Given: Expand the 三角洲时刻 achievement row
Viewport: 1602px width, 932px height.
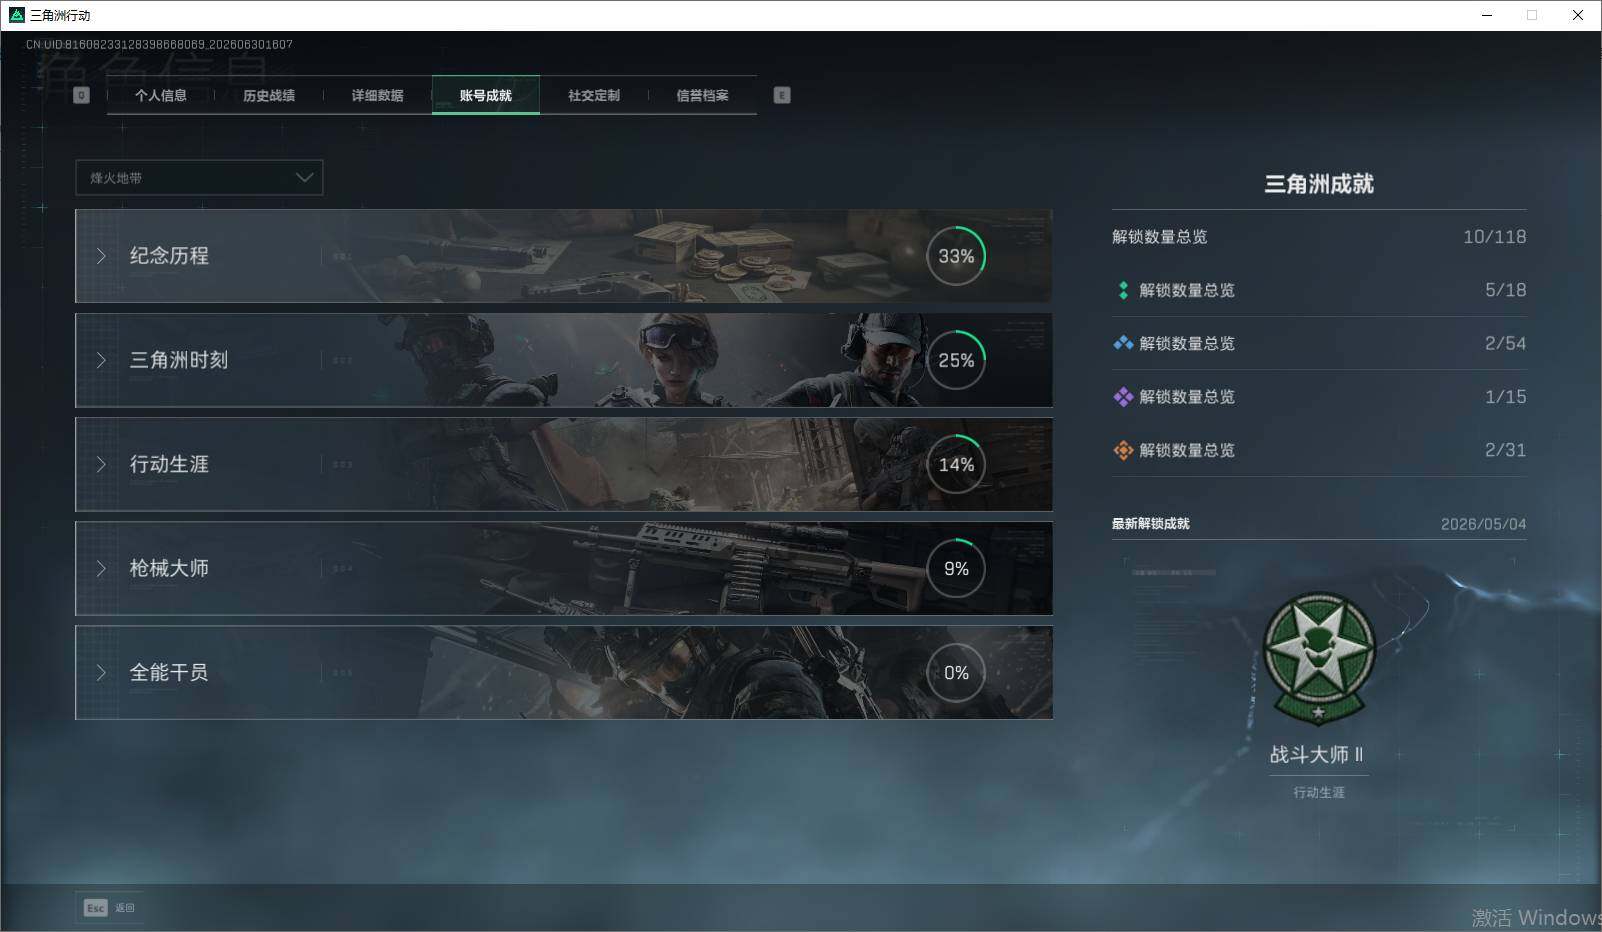Looking at the screenshot, I should pos(564,360).
